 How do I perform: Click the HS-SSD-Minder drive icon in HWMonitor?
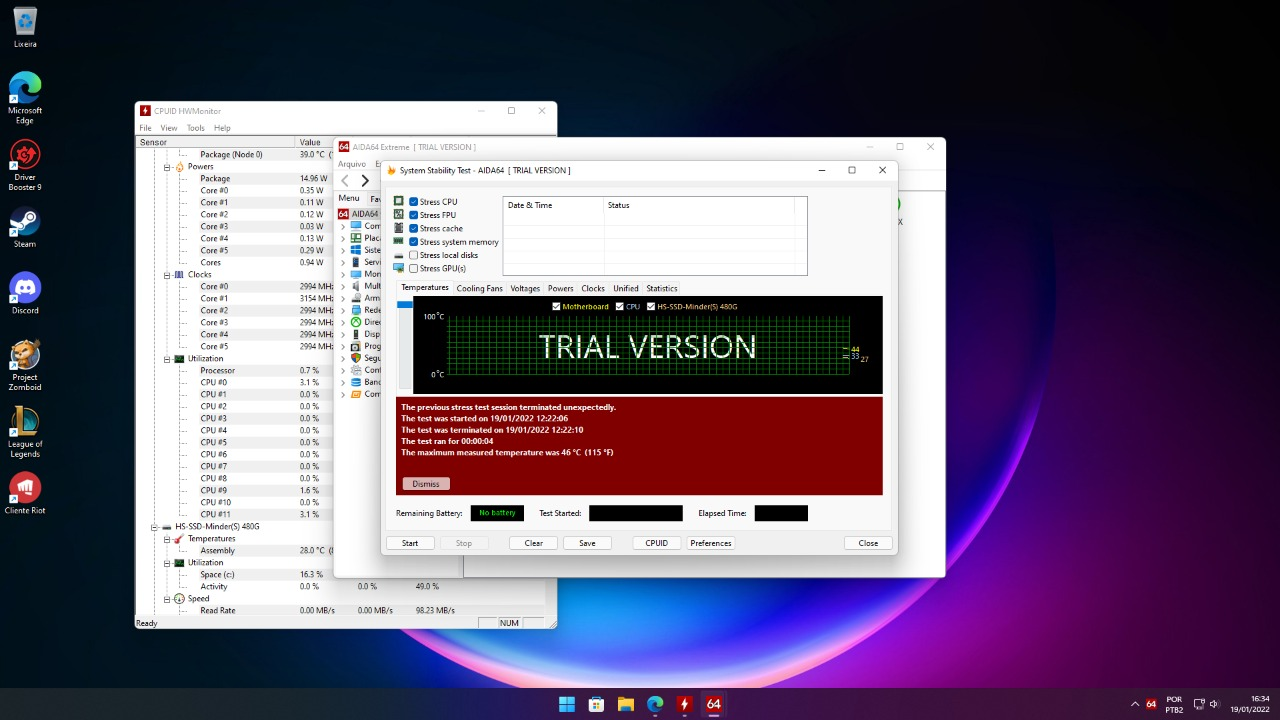(x=167, y=527)
